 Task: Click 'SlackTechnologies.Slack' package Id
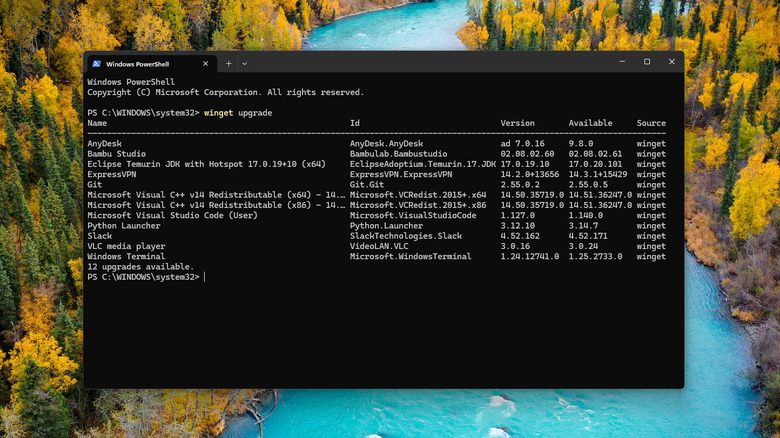[406, 236]
